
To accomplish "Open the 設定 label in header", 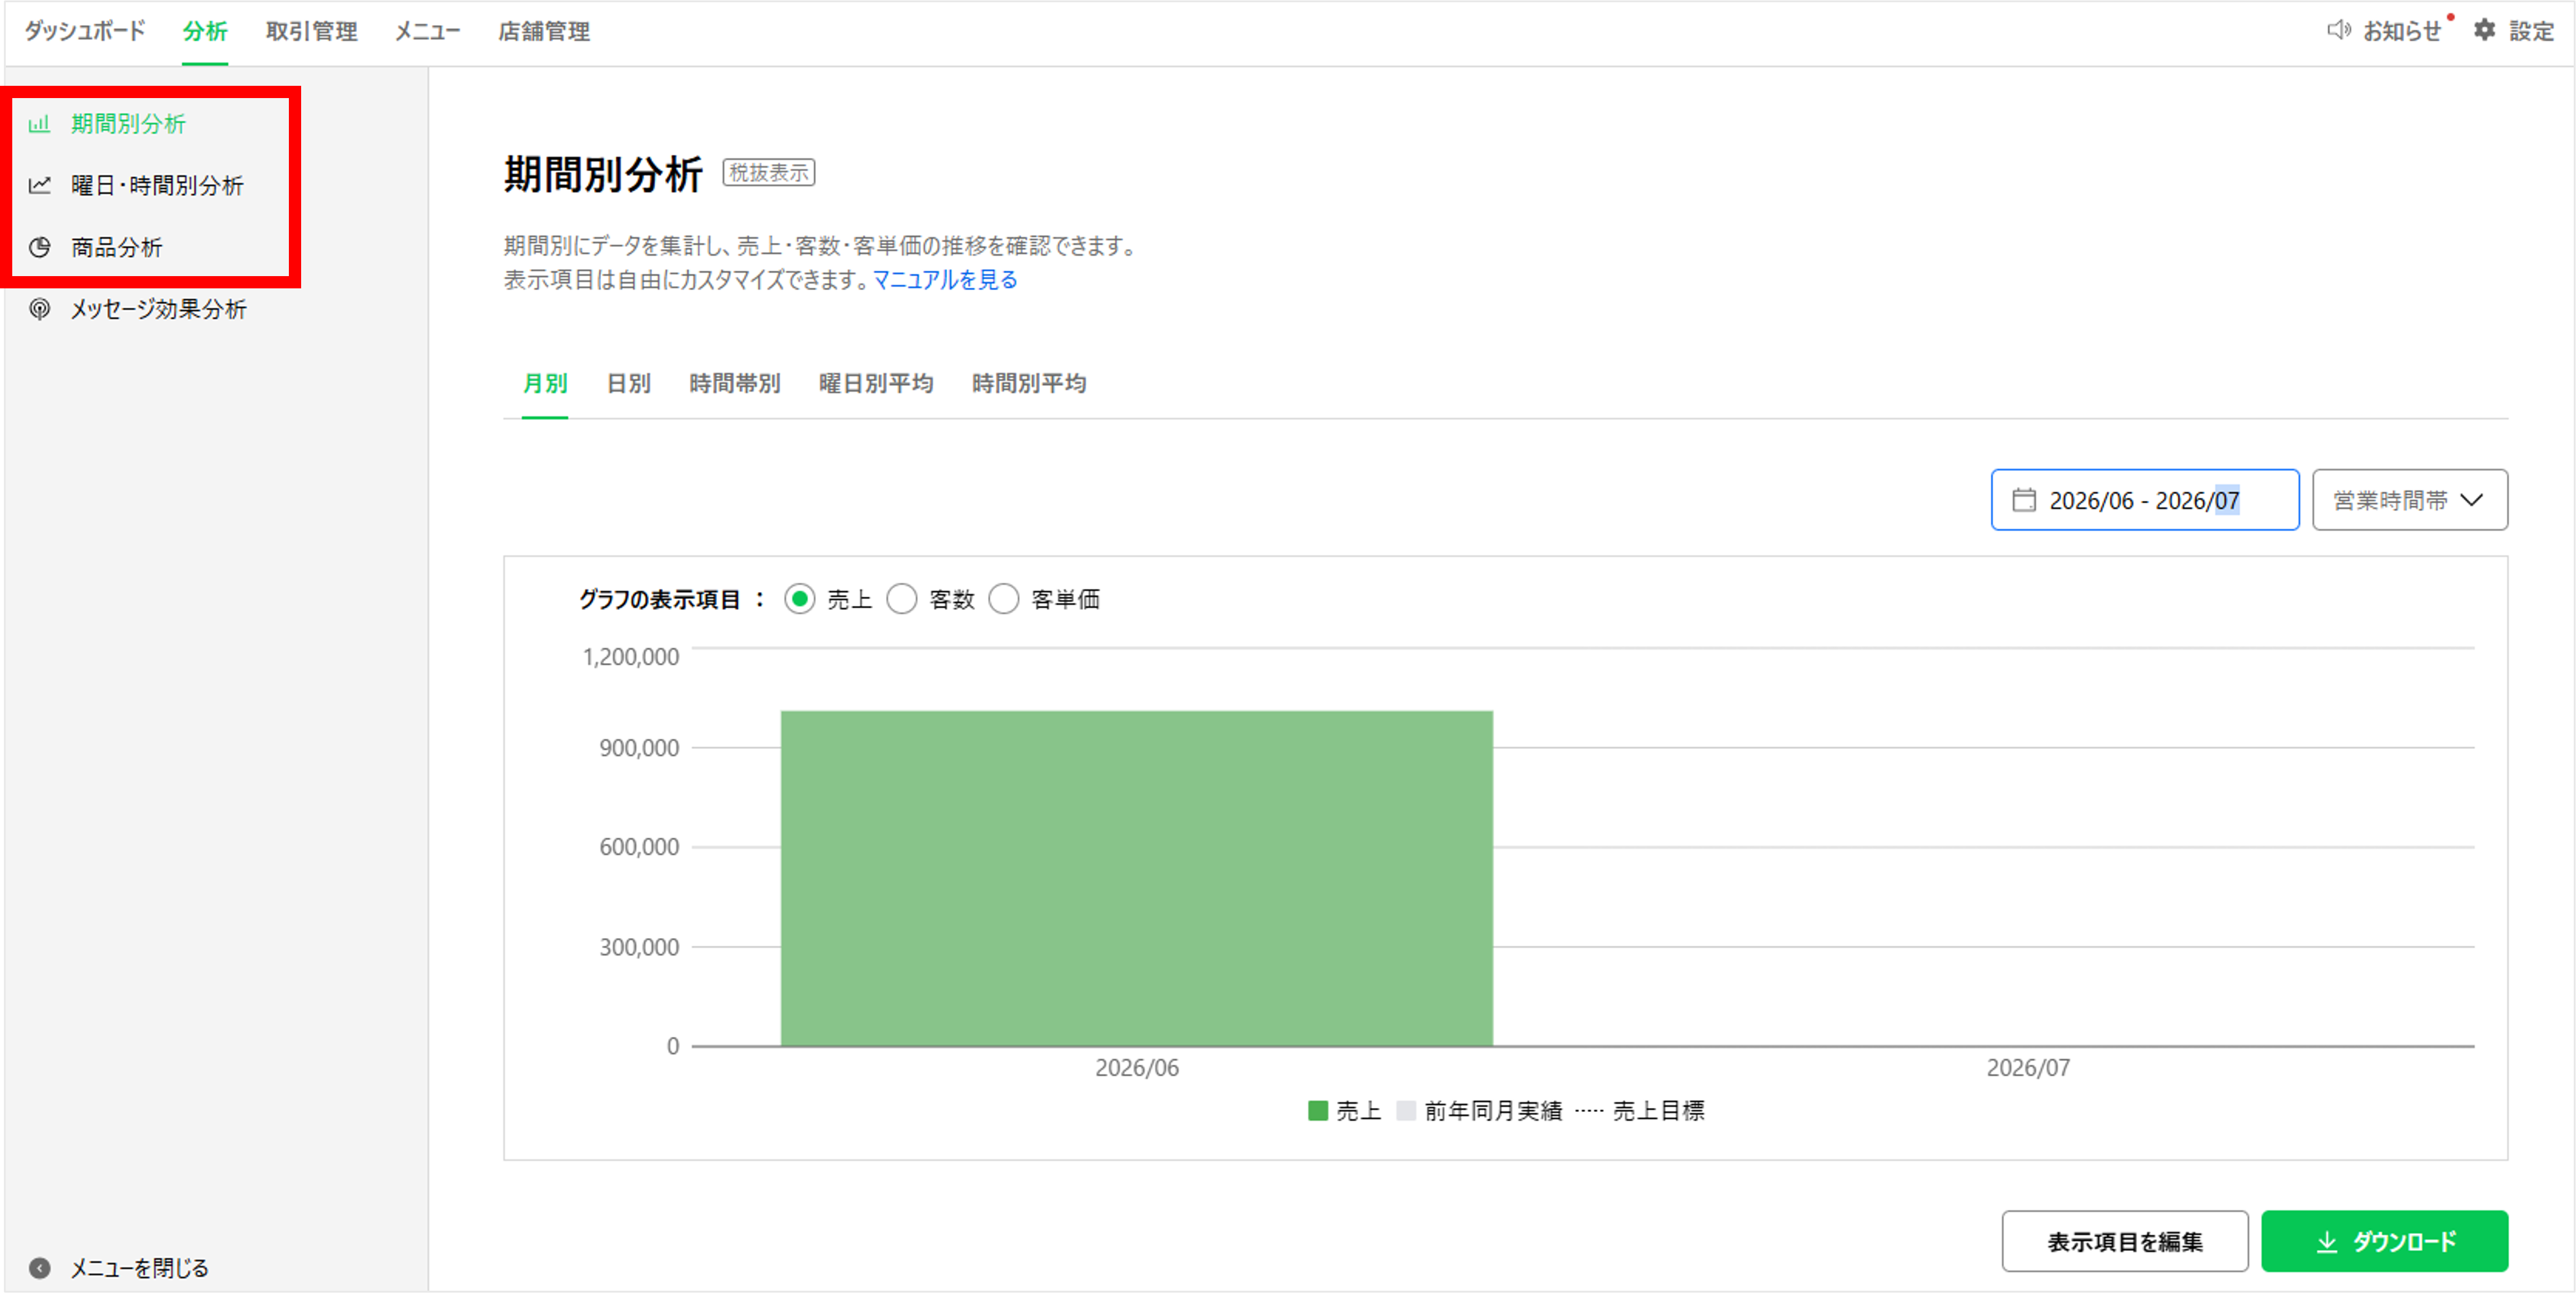I will tap(2531, 31).
